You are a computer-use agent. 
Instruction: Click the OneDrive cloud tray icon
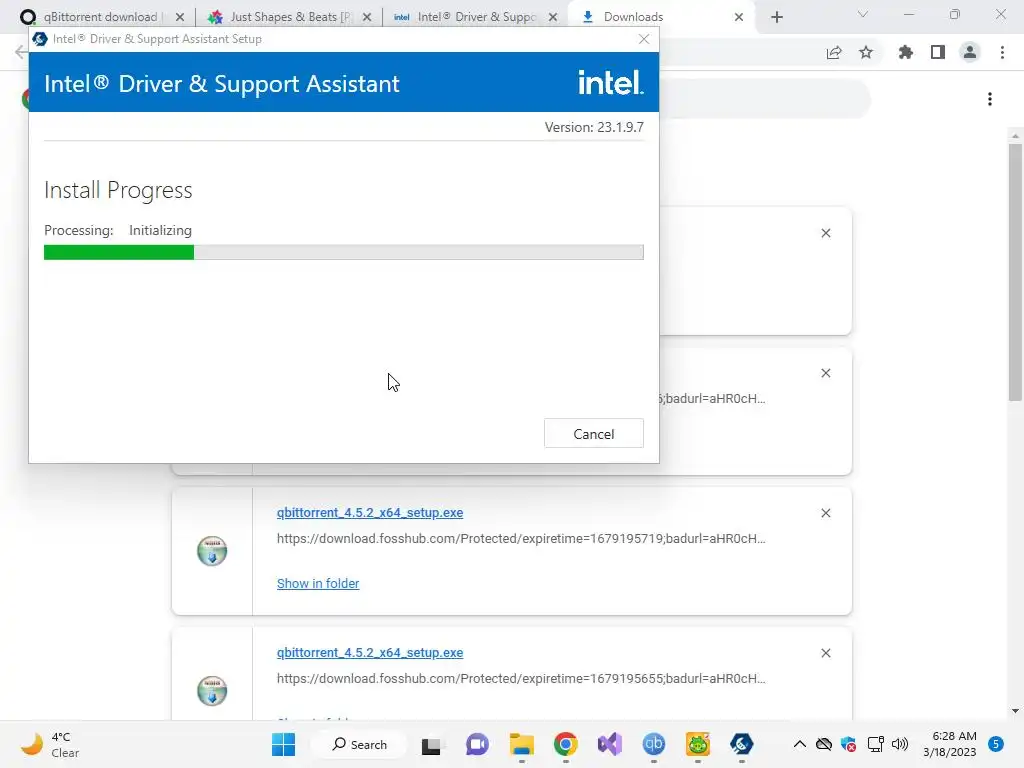point(824,744)
